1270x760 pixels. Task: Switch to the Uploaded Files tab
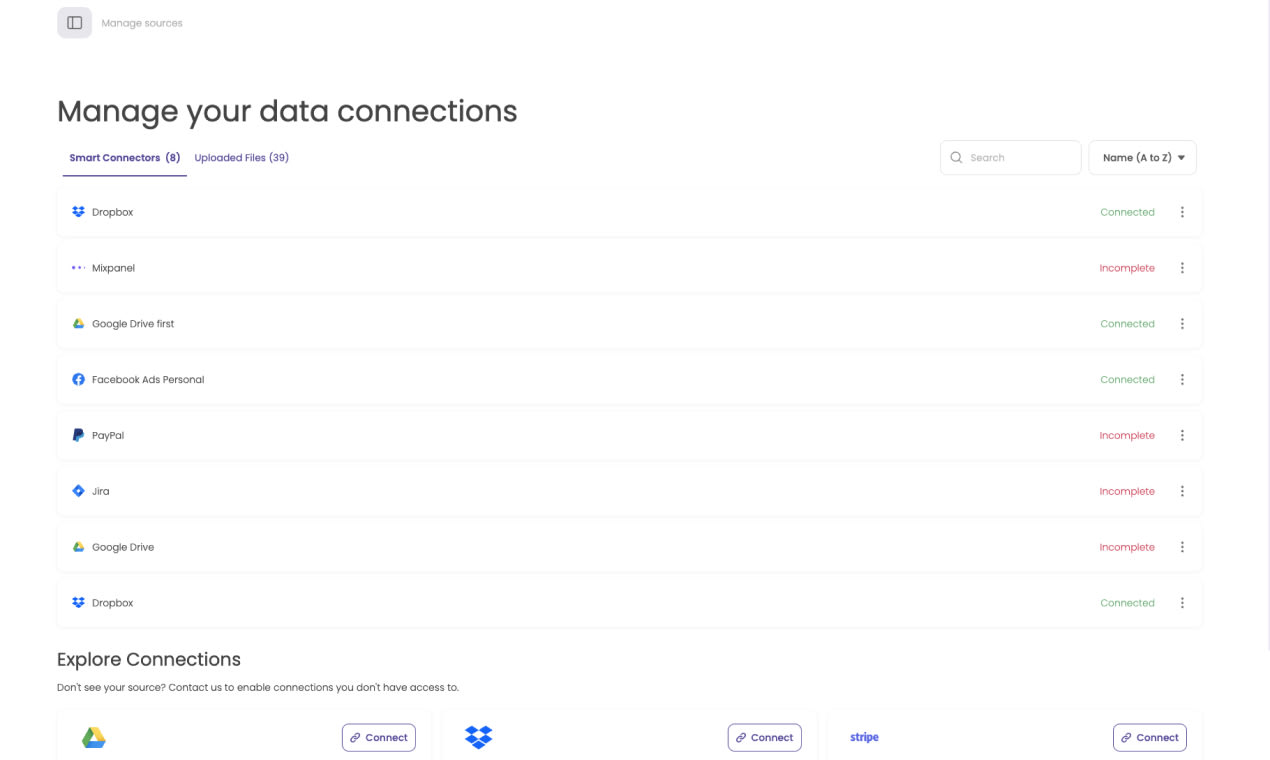coord(242,158)
